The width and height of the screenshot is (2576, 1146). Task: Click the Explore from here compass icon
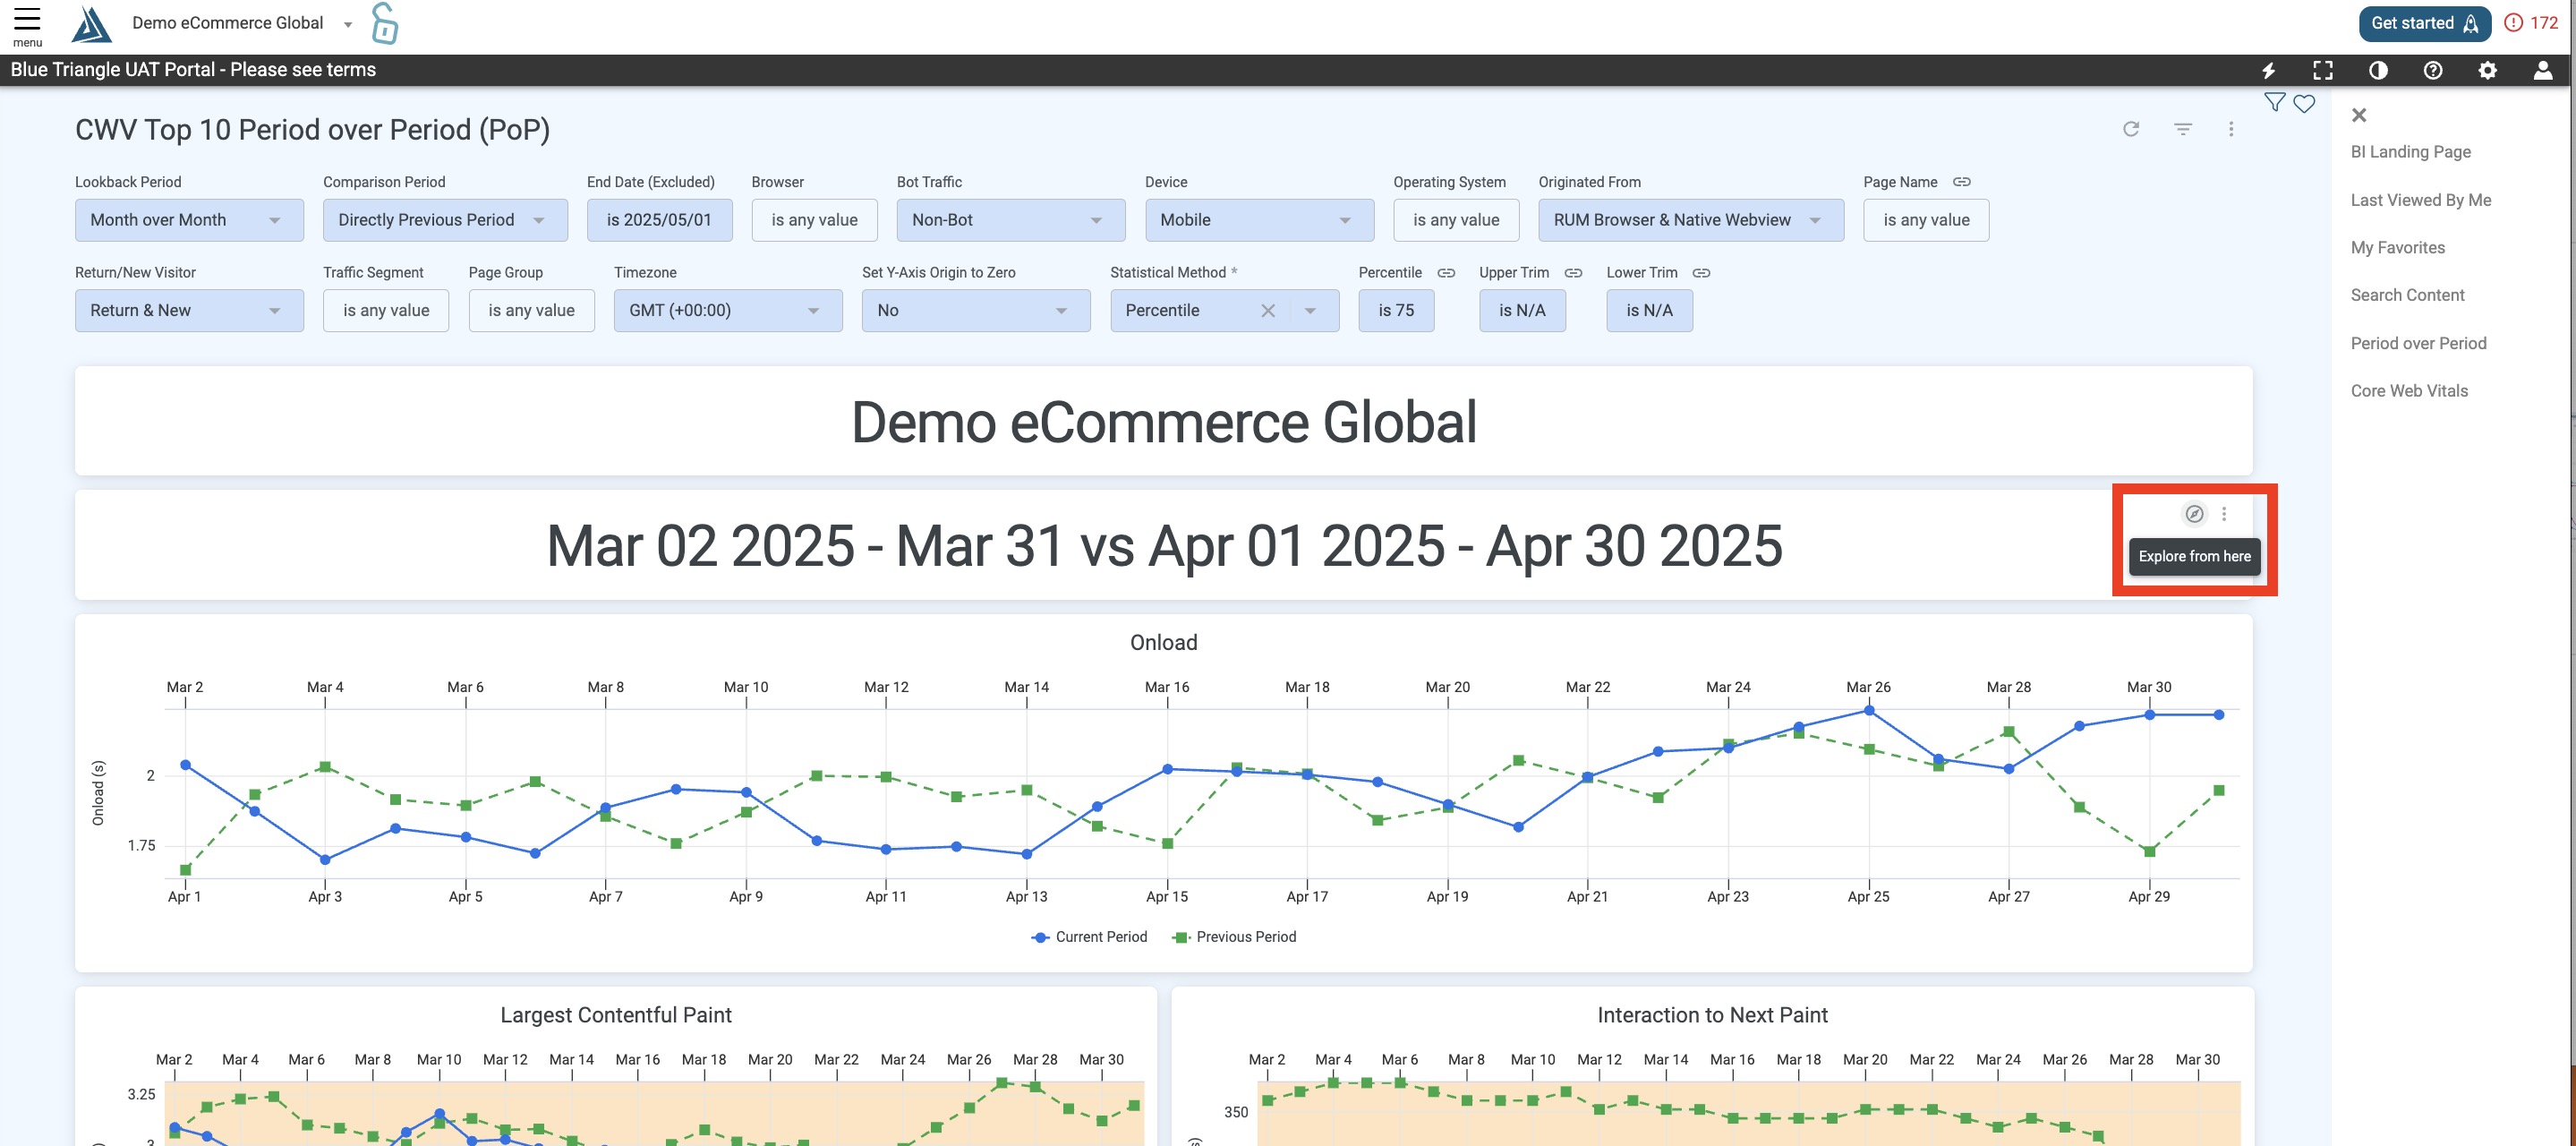(x=2194, y=514)
